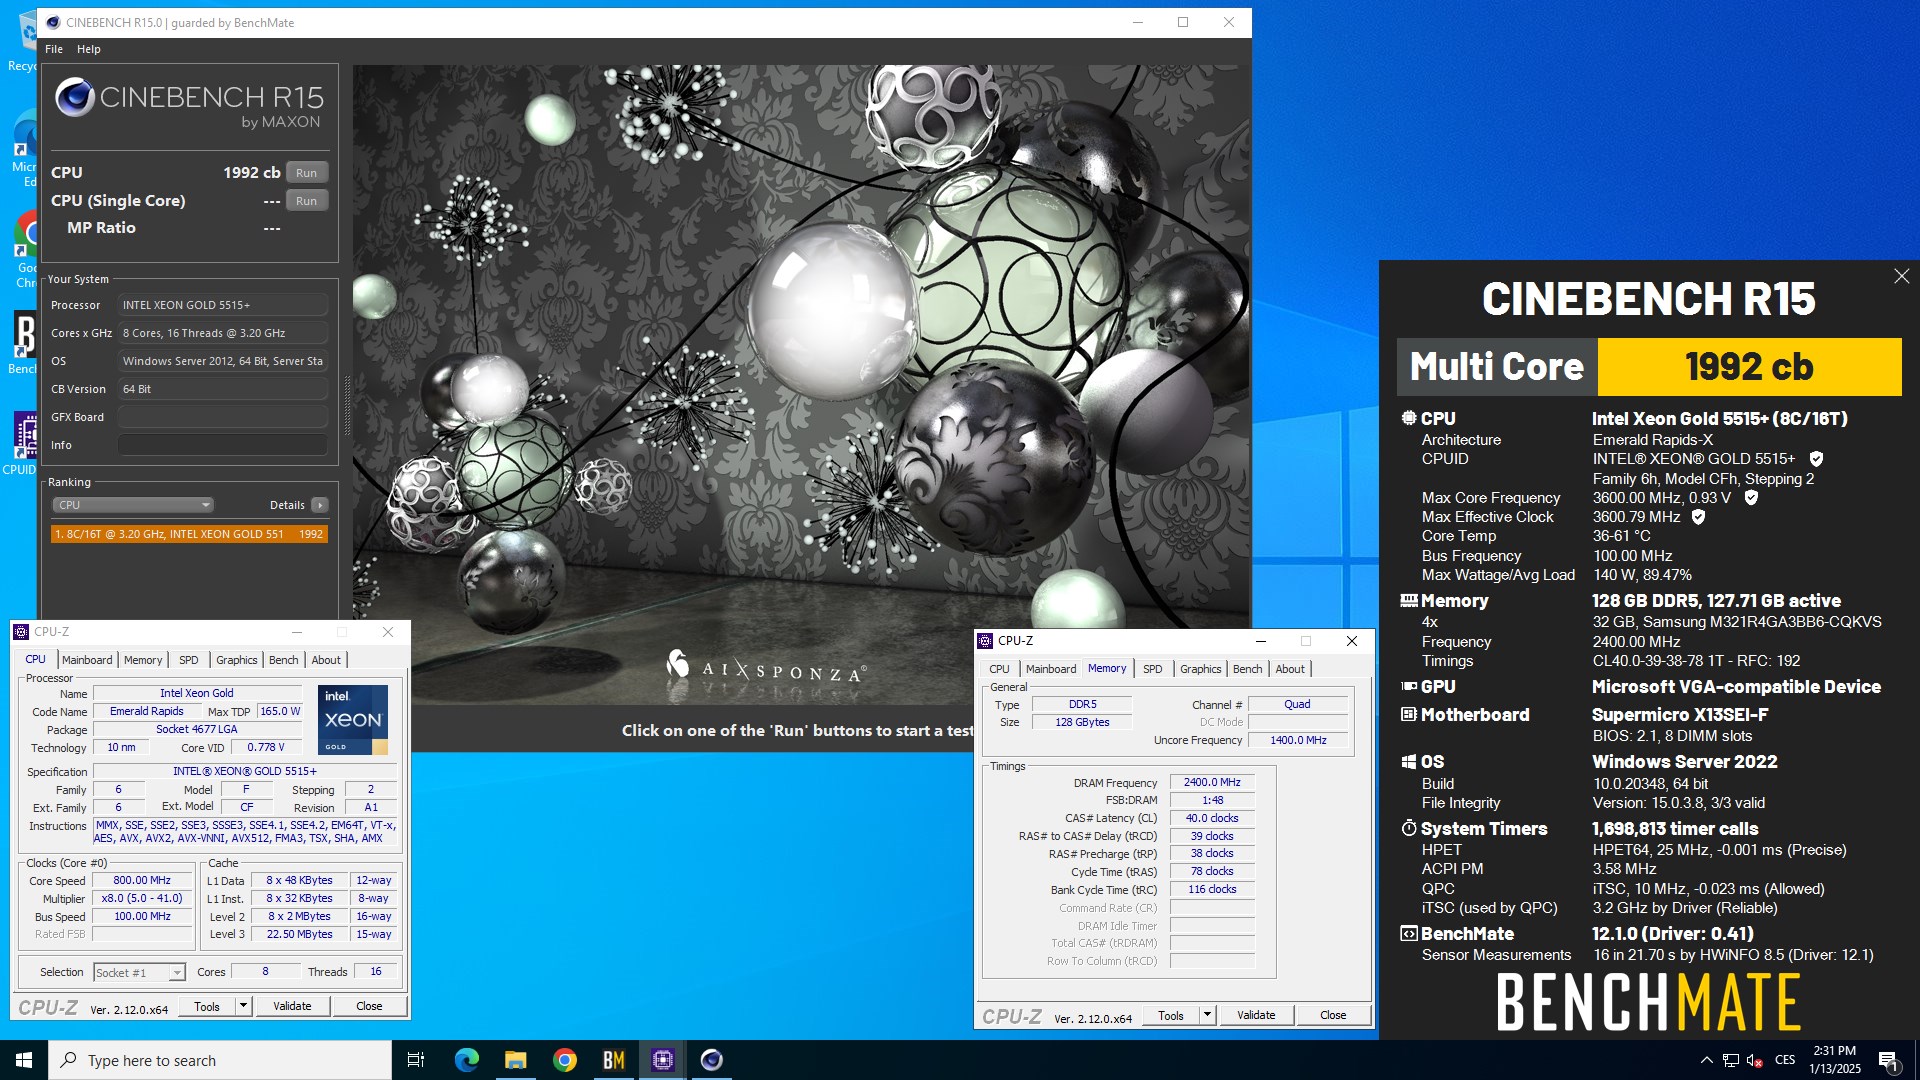Open the Help menu in Cinebench
This screenshot has width=1920, height=1080.
click(89, 49)
